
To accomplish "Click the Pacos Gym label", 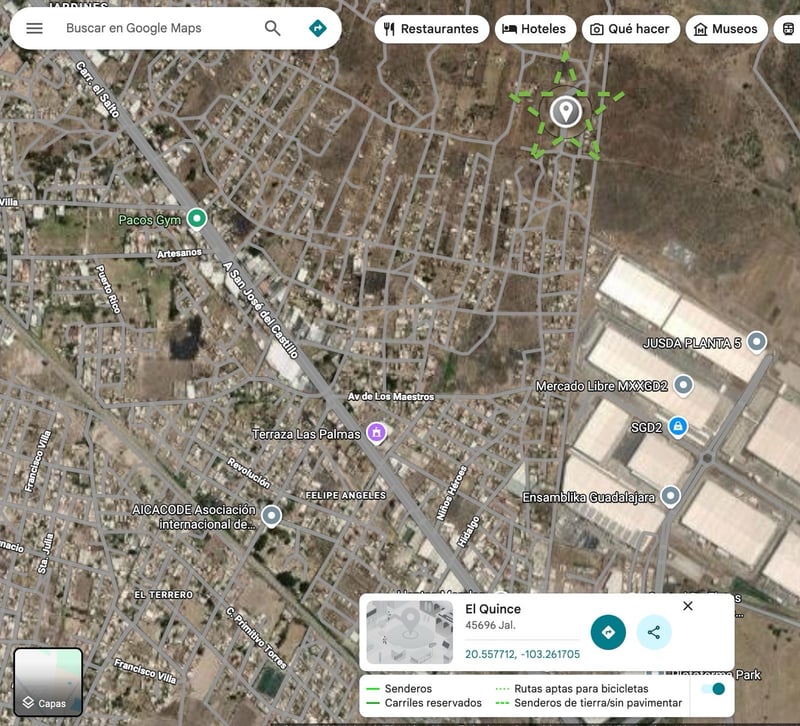I will click(x=150, y=220).
